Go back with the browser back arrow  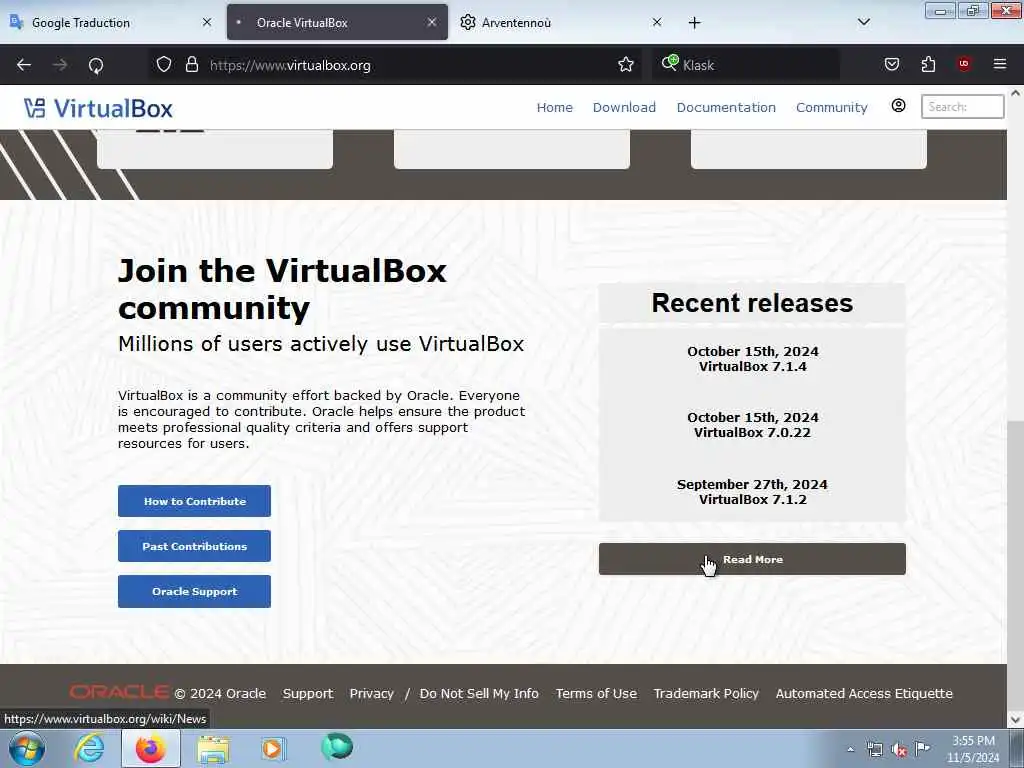tap(24, 65)
